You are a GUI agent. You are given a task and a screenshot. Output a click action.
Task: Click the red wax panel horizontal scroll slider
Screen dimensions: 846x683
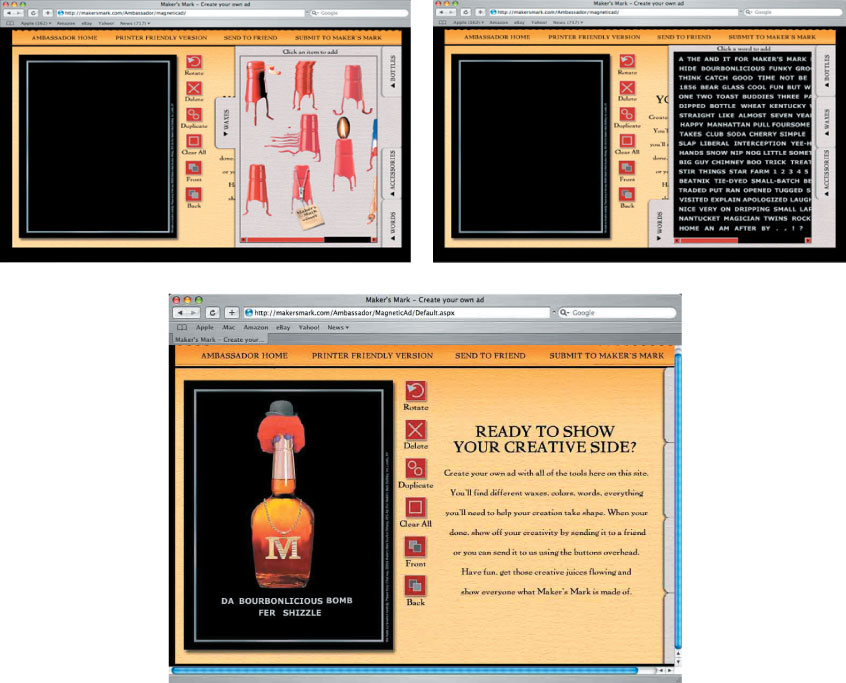click(x=285, y=240)
